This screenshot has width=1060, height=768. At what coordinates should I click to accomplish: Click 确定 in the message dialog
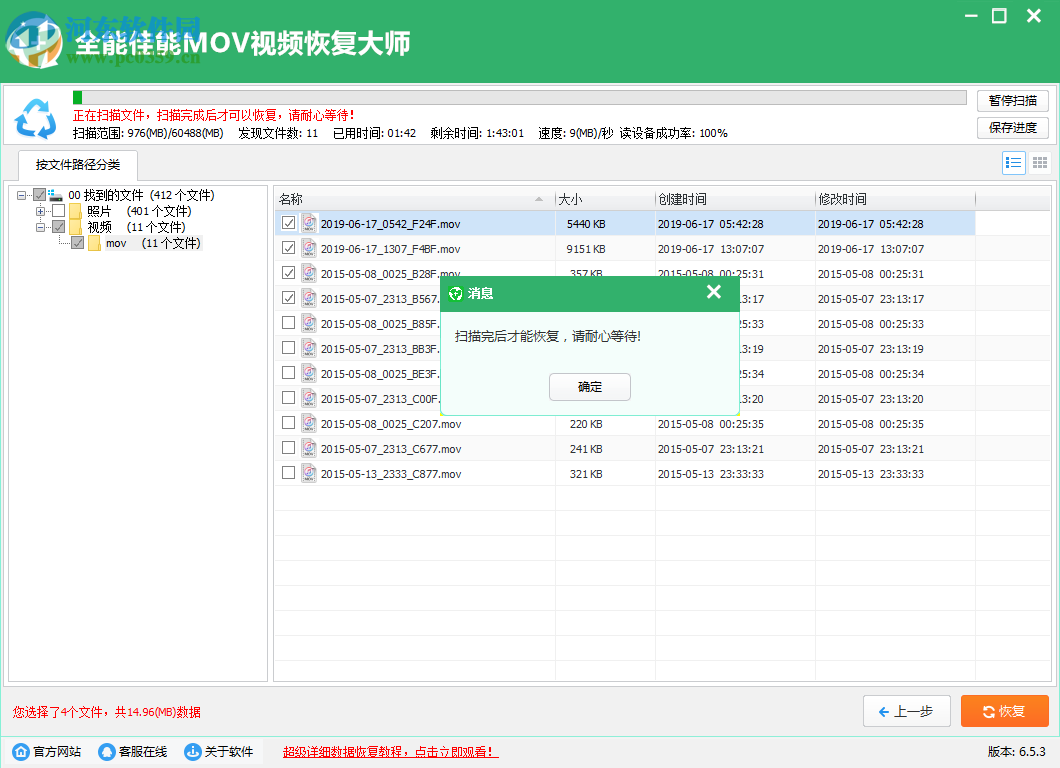tap(589, 387)
